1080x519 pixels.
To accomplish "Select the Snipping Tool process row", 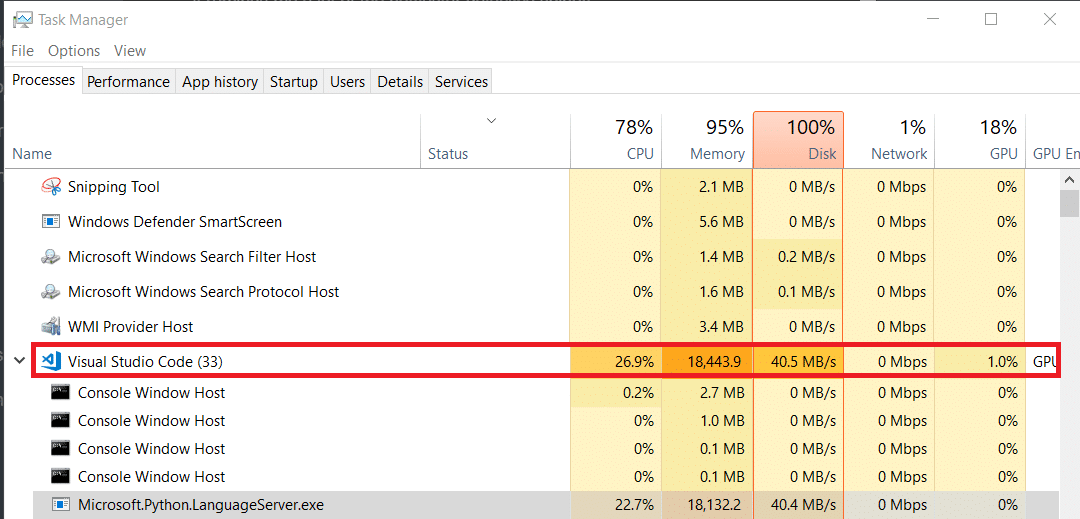I will 532,187.
